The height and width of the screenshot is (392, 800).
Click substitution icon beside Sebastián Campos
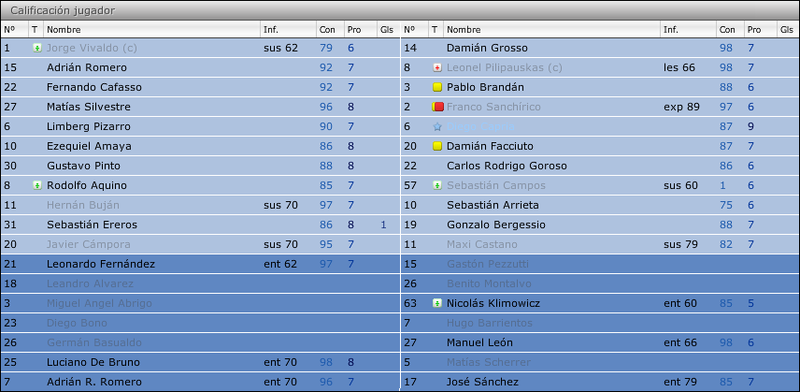pyautogui.click(x=437, y=185)
